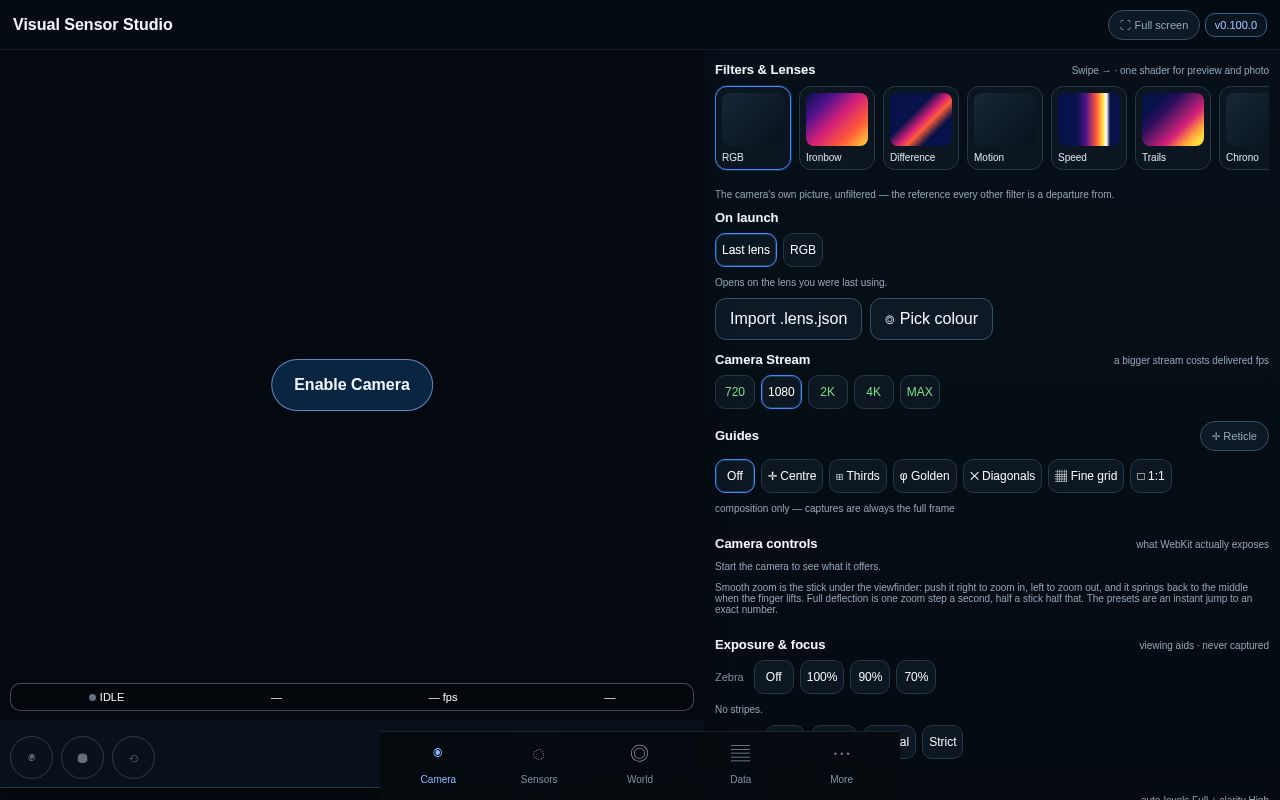Set On launch to Last lens
Viewport: 1280px width, 800px height.
click(x=746, y=250)
